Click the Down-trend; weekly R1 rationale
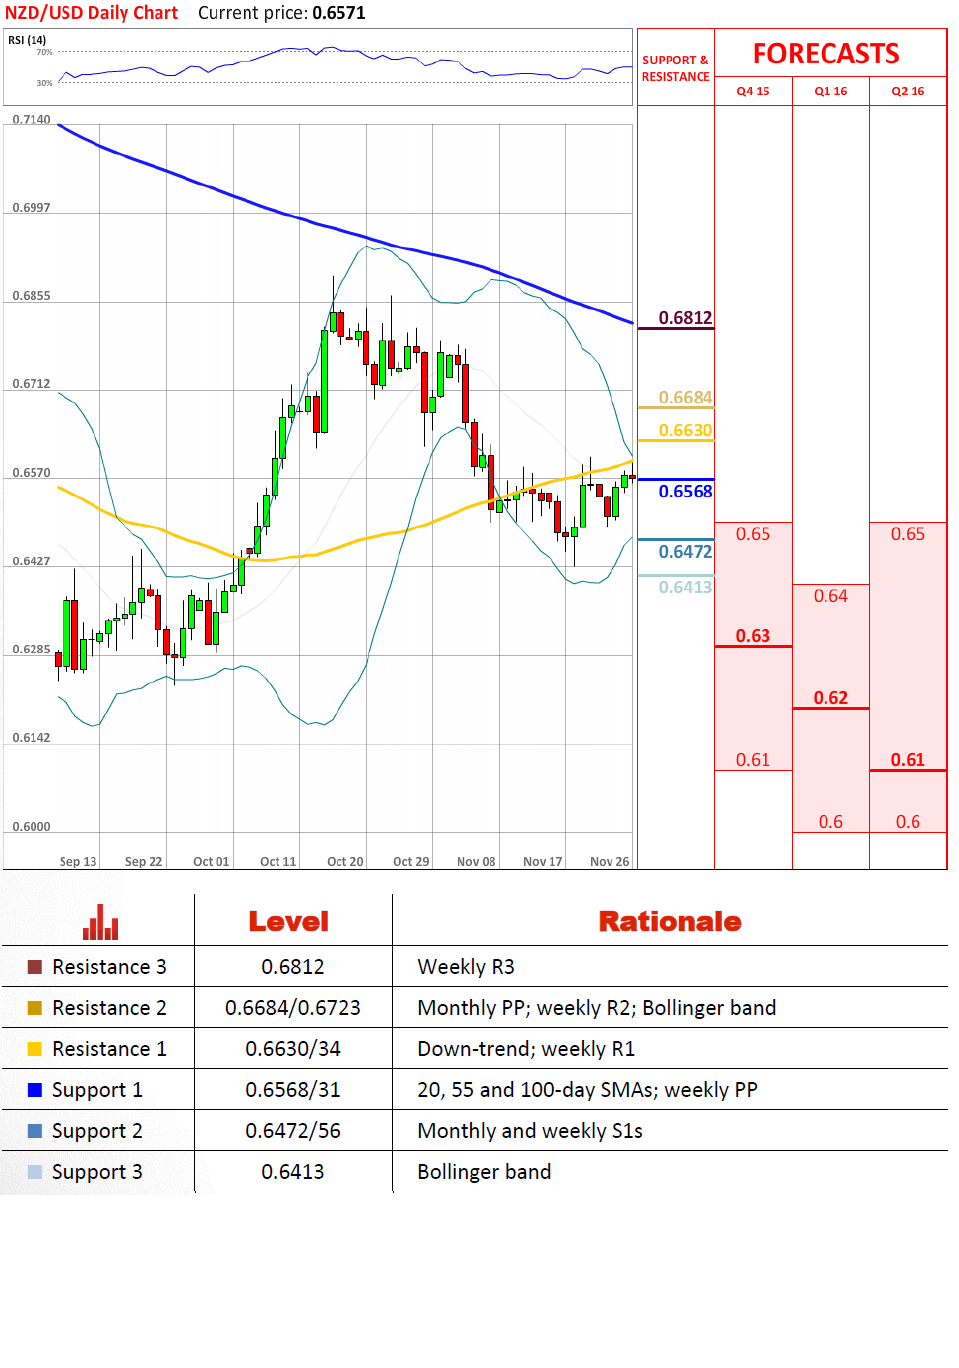The image size is (959, 1368). (x=526, y=1049)
